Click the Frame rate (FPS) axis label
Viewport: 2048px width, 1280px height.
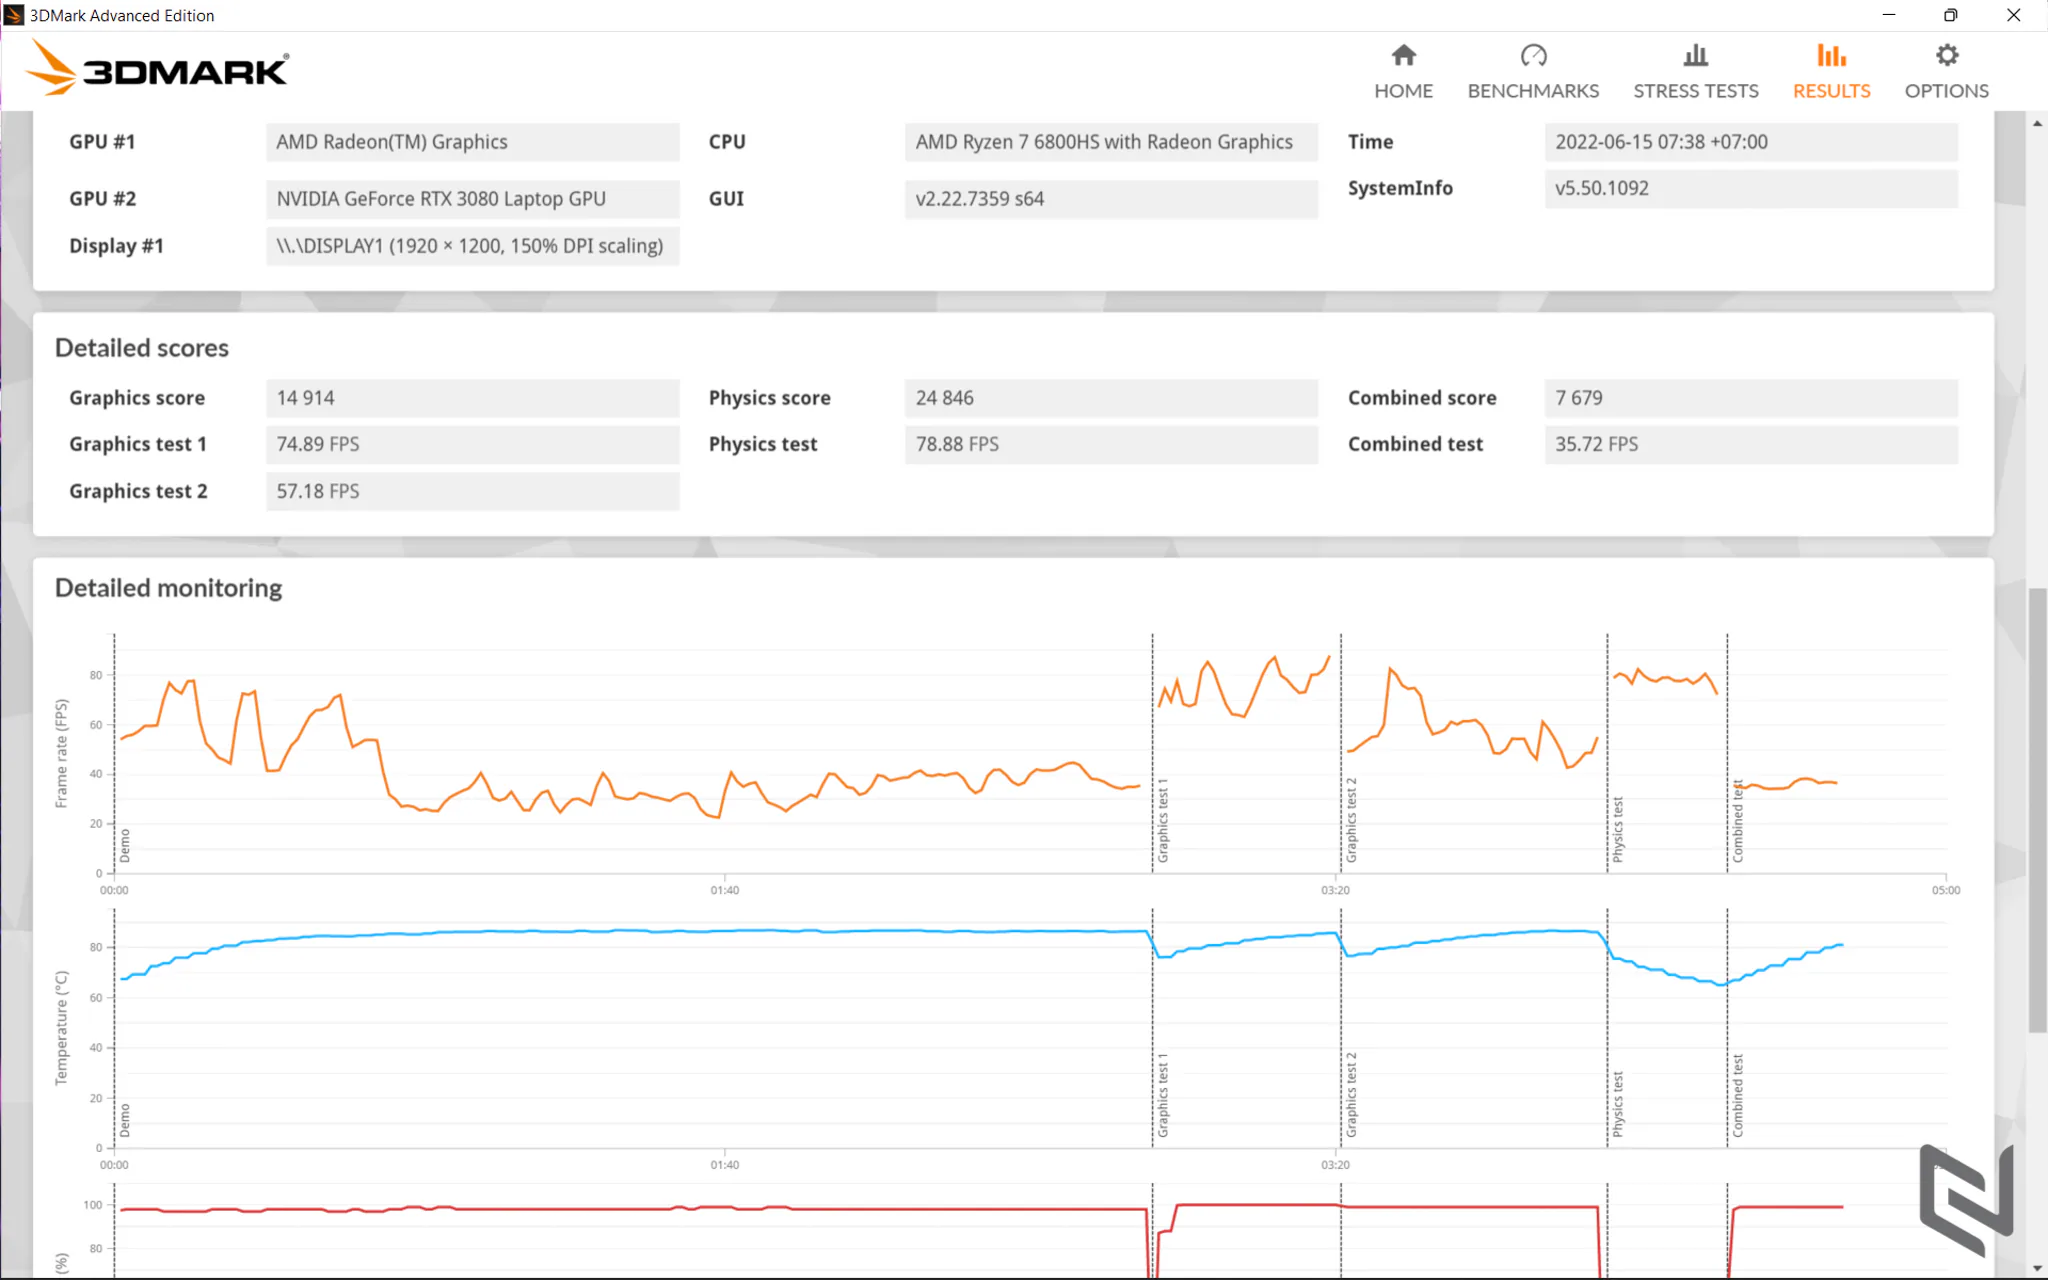(x=62, y=753)
